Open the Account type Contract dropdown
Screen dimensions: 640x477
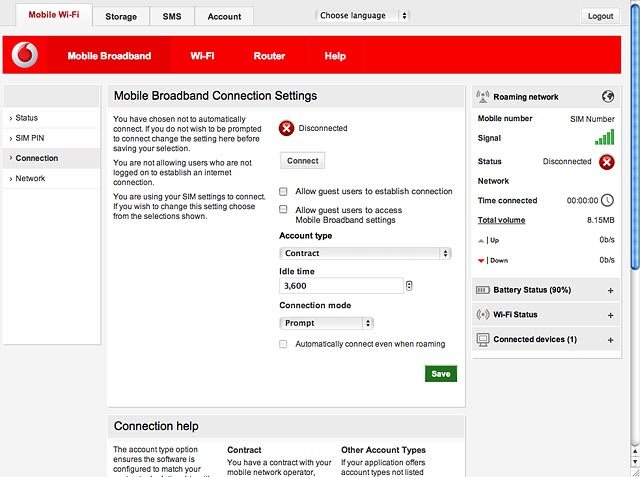[x=365, y=253]
